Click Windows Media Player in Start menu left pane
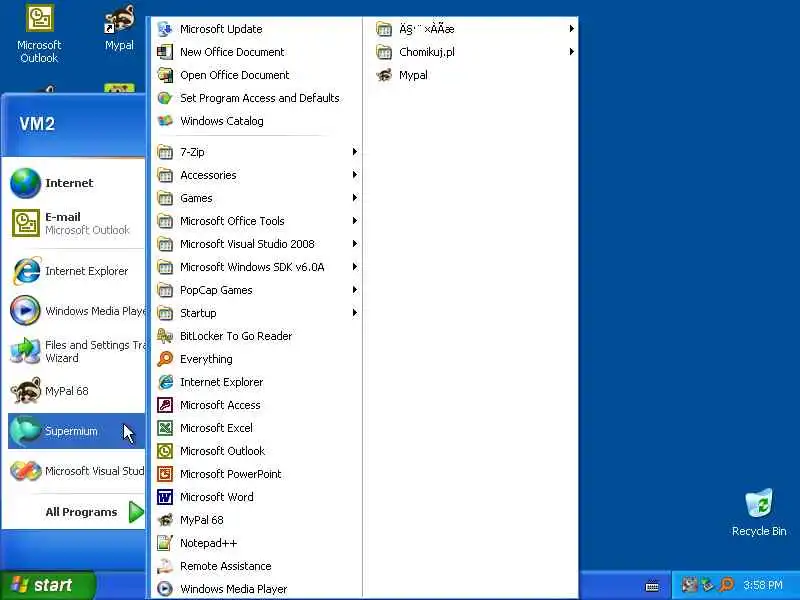 coord(77,311)
